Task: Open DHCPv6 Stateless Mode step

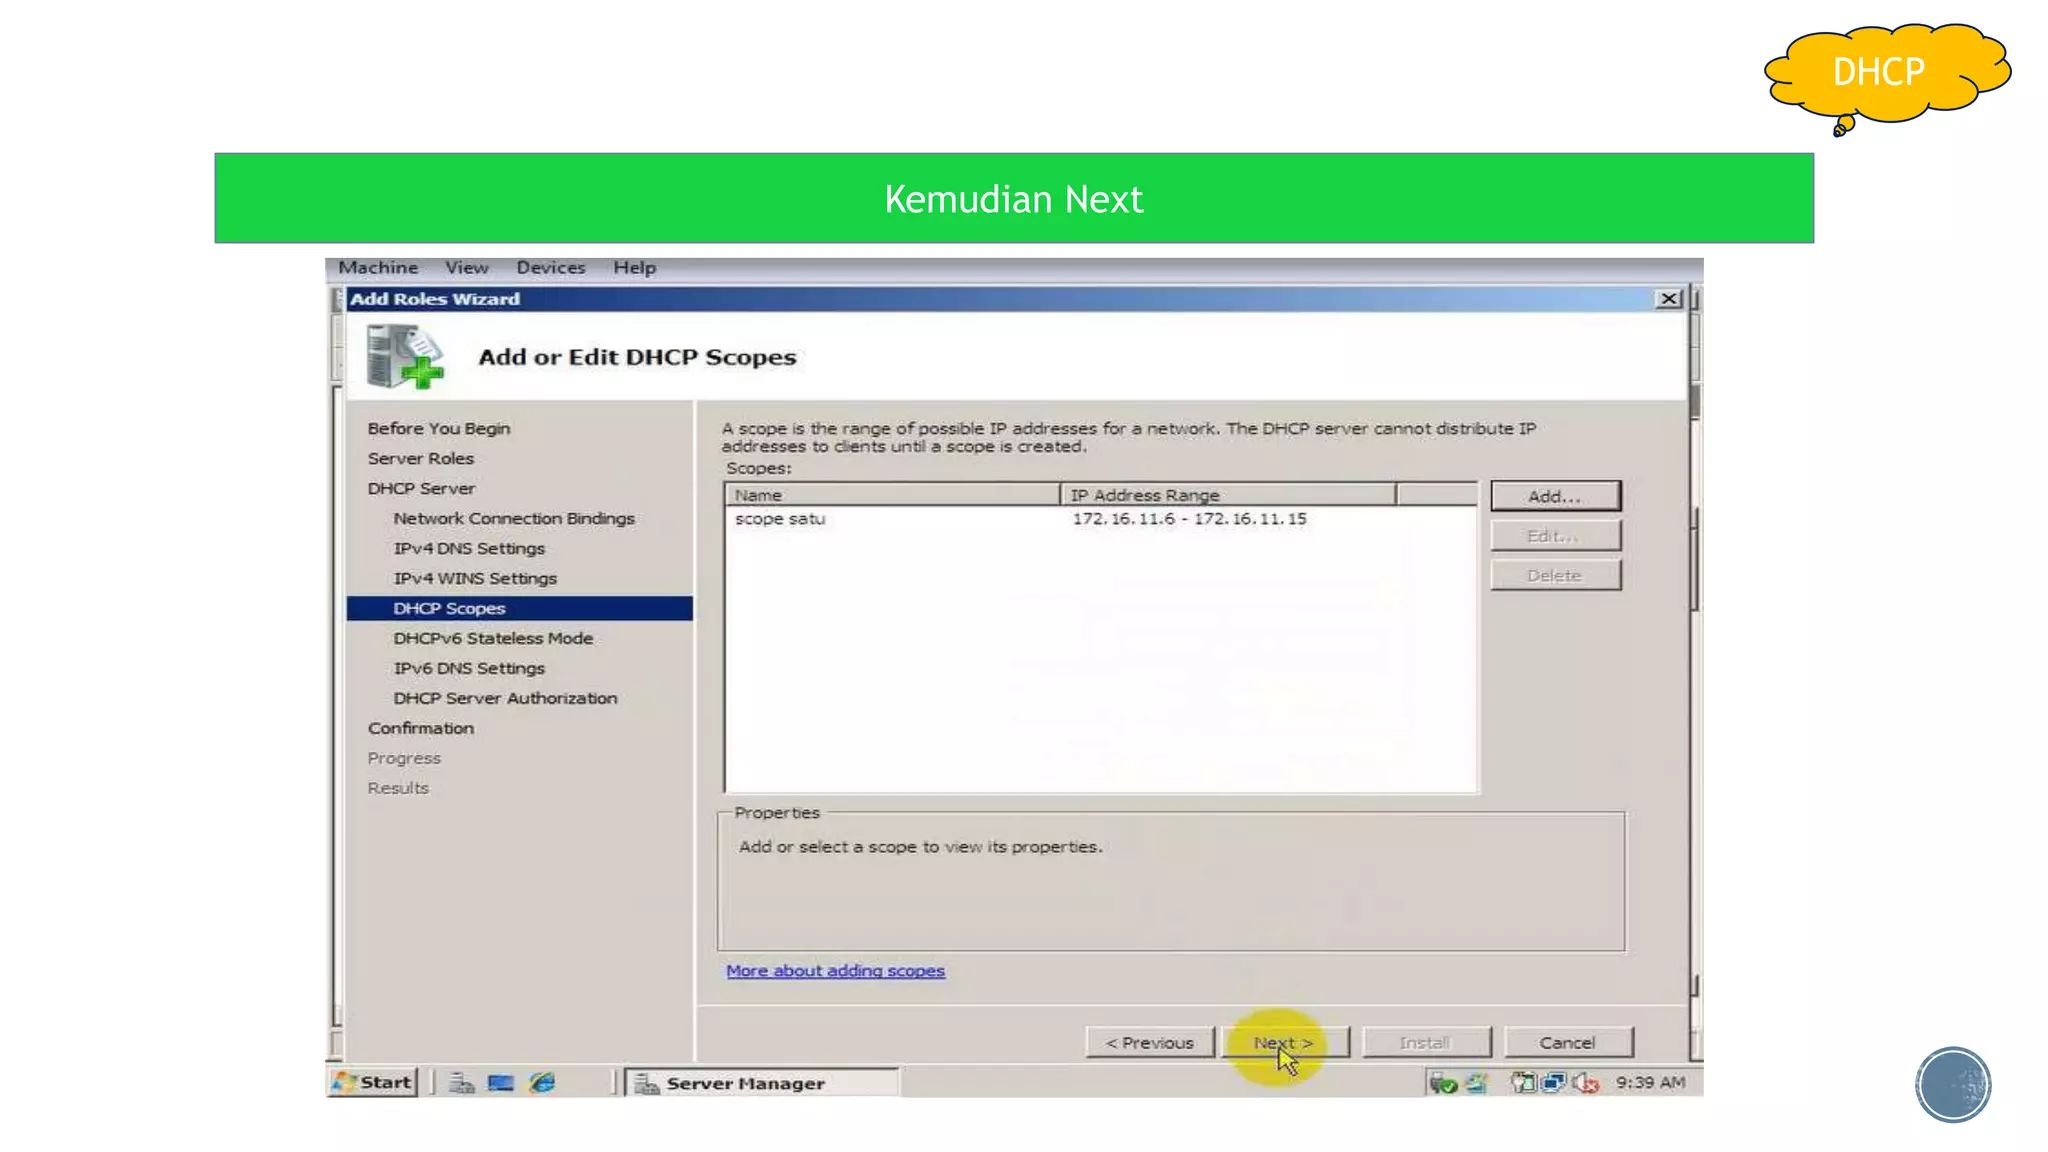Action: click(x=493, y=638)
